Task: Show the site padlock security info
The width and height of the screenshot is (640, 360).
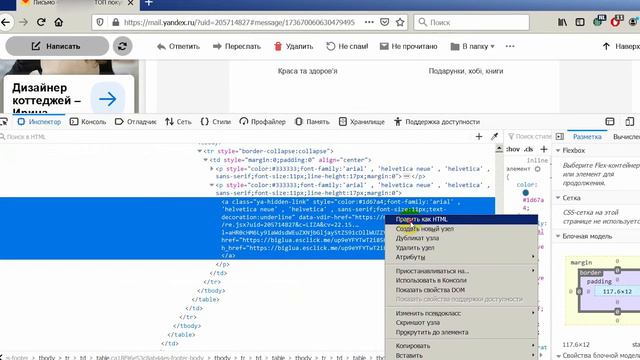Action: 116,22
